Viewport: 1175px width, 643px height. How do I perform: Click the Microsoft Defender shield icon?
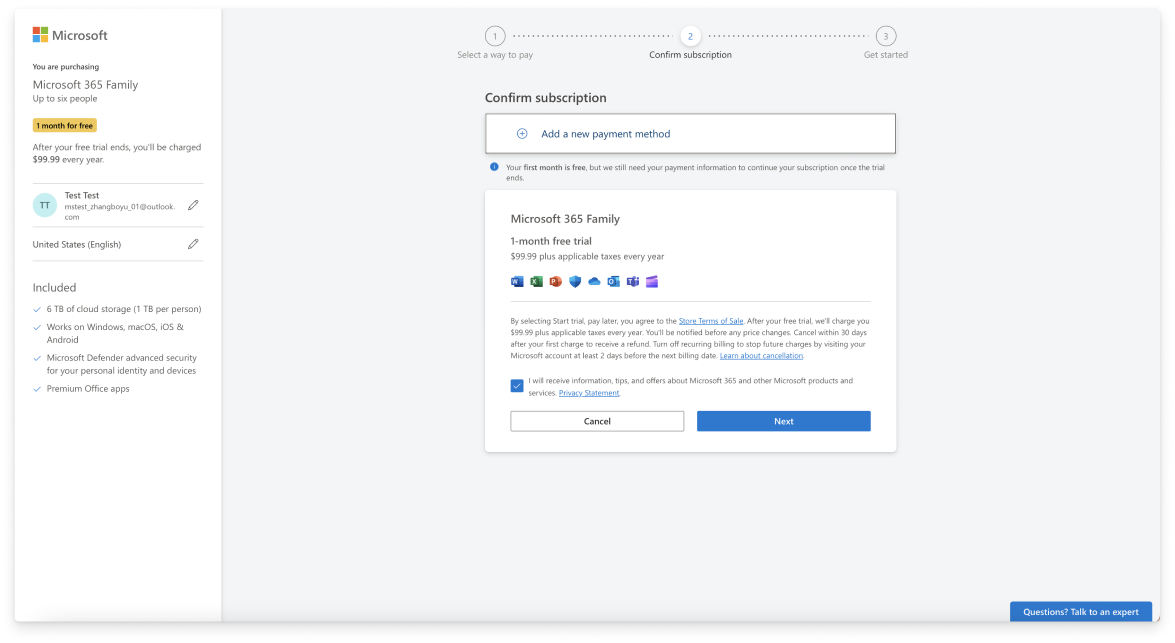[x=575, y=282]
